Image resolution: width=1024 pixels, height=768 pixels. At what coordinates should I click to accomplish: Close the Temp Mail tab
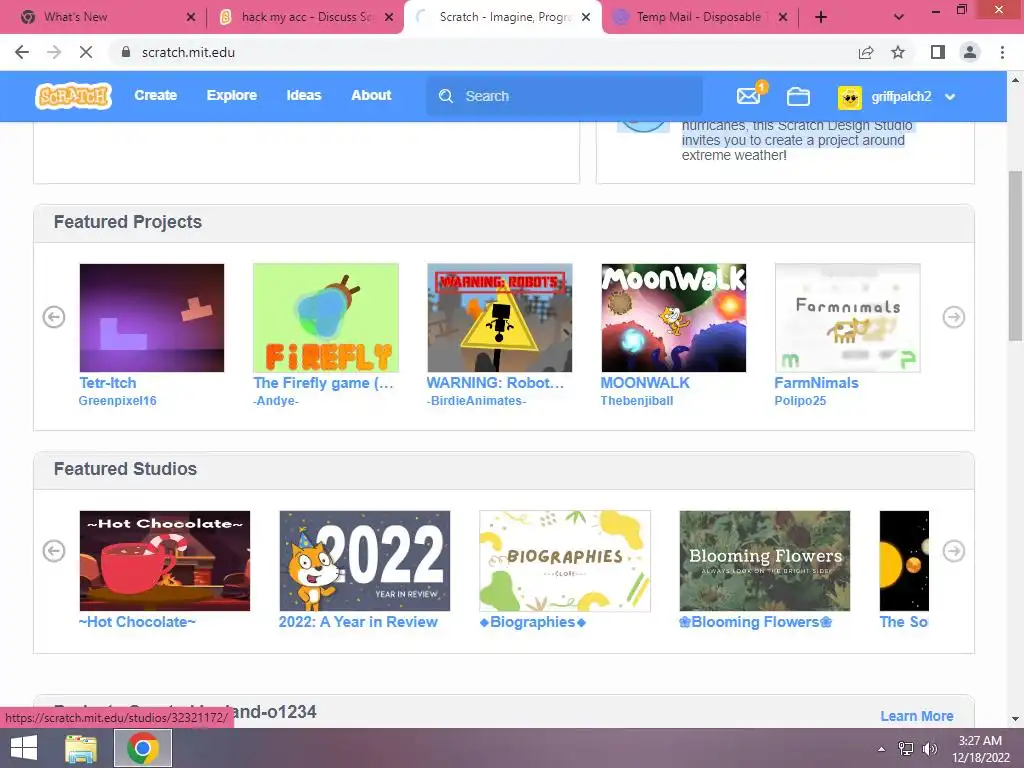782,17
